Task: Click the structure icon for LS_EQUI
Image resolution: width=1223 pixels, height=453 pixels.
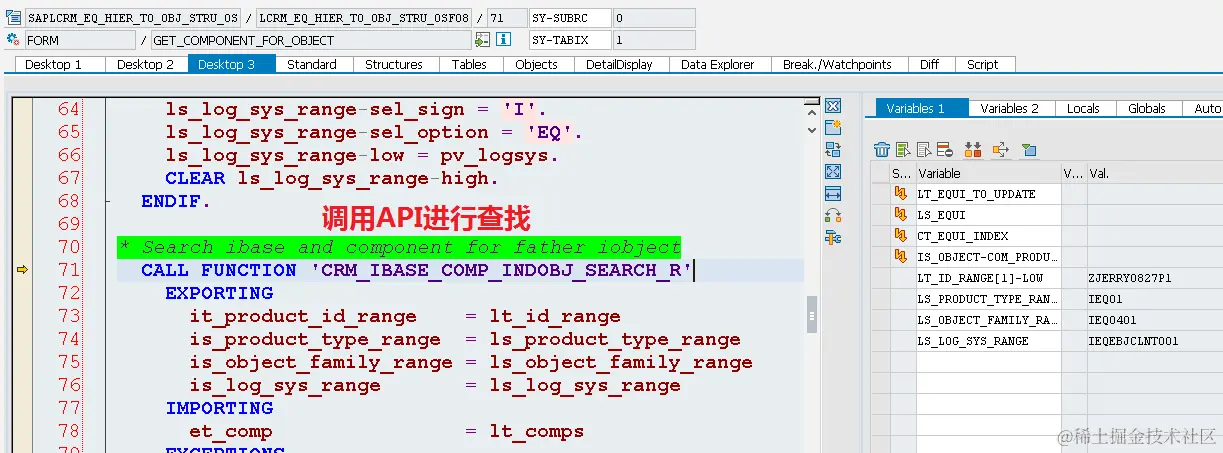Action: tap(899, 215)
